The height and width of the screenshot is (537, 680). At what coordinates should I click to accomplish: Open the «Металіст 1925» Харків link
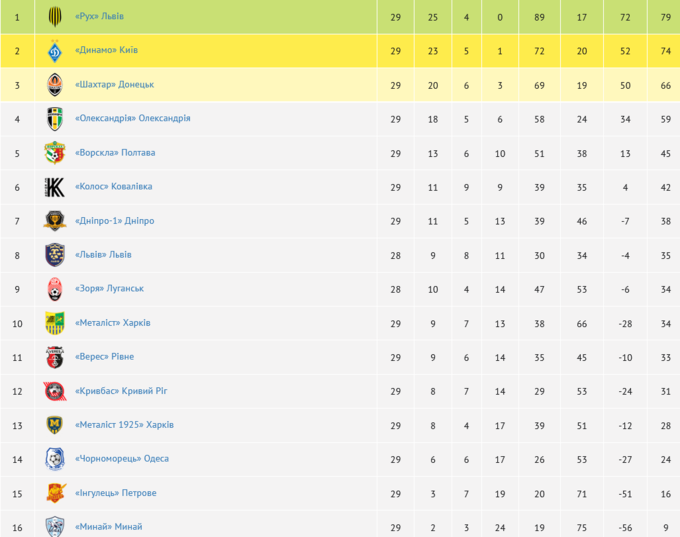pyautogui.click(x=124, y=425)
